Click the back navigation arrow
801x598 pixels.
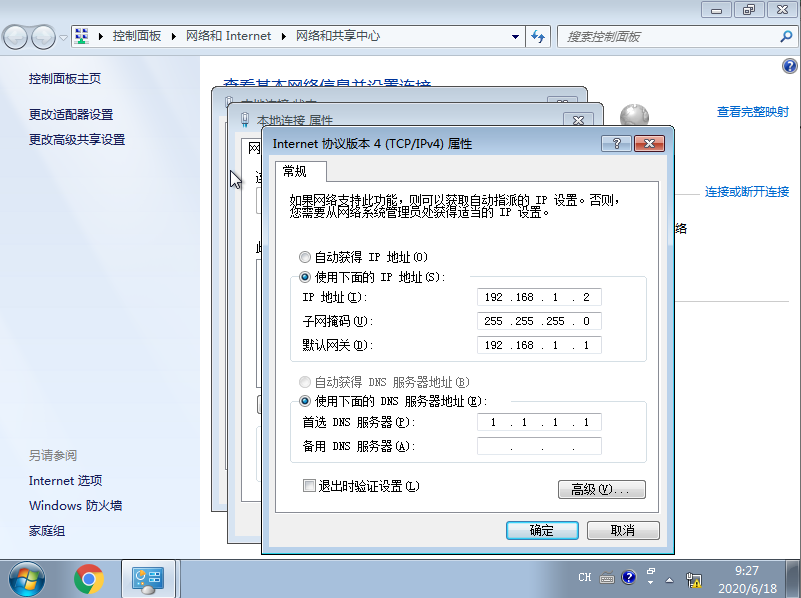(14, 36)
